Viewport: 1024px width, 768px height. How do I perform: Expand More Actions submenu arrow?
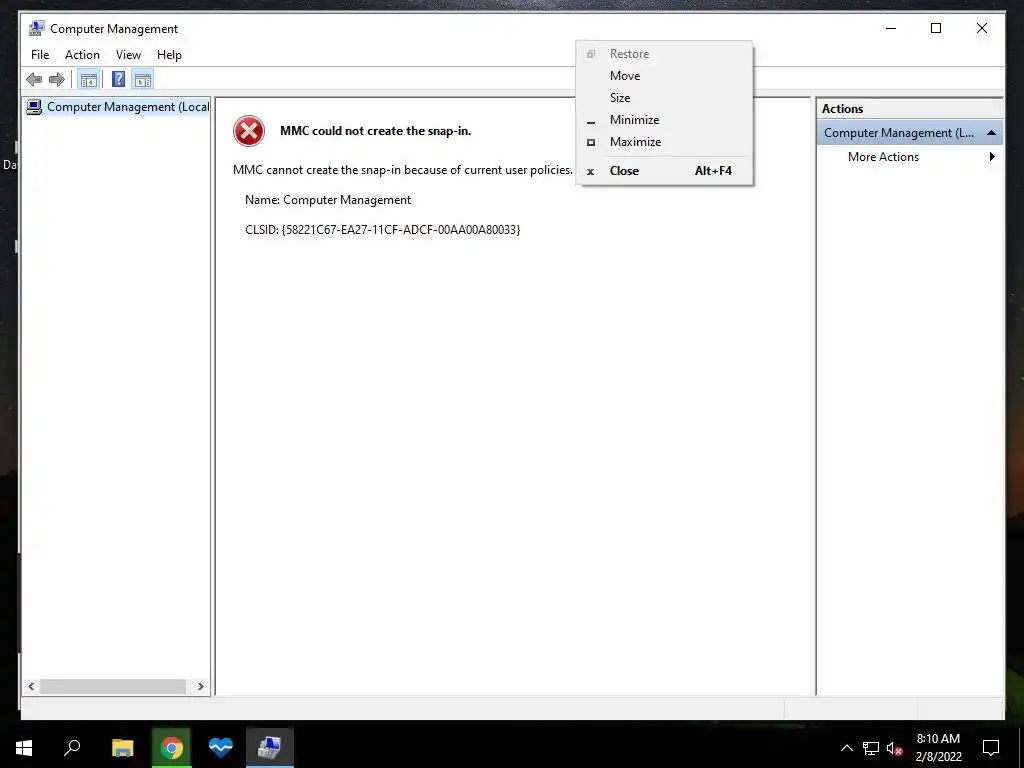[x=992, y=157]
